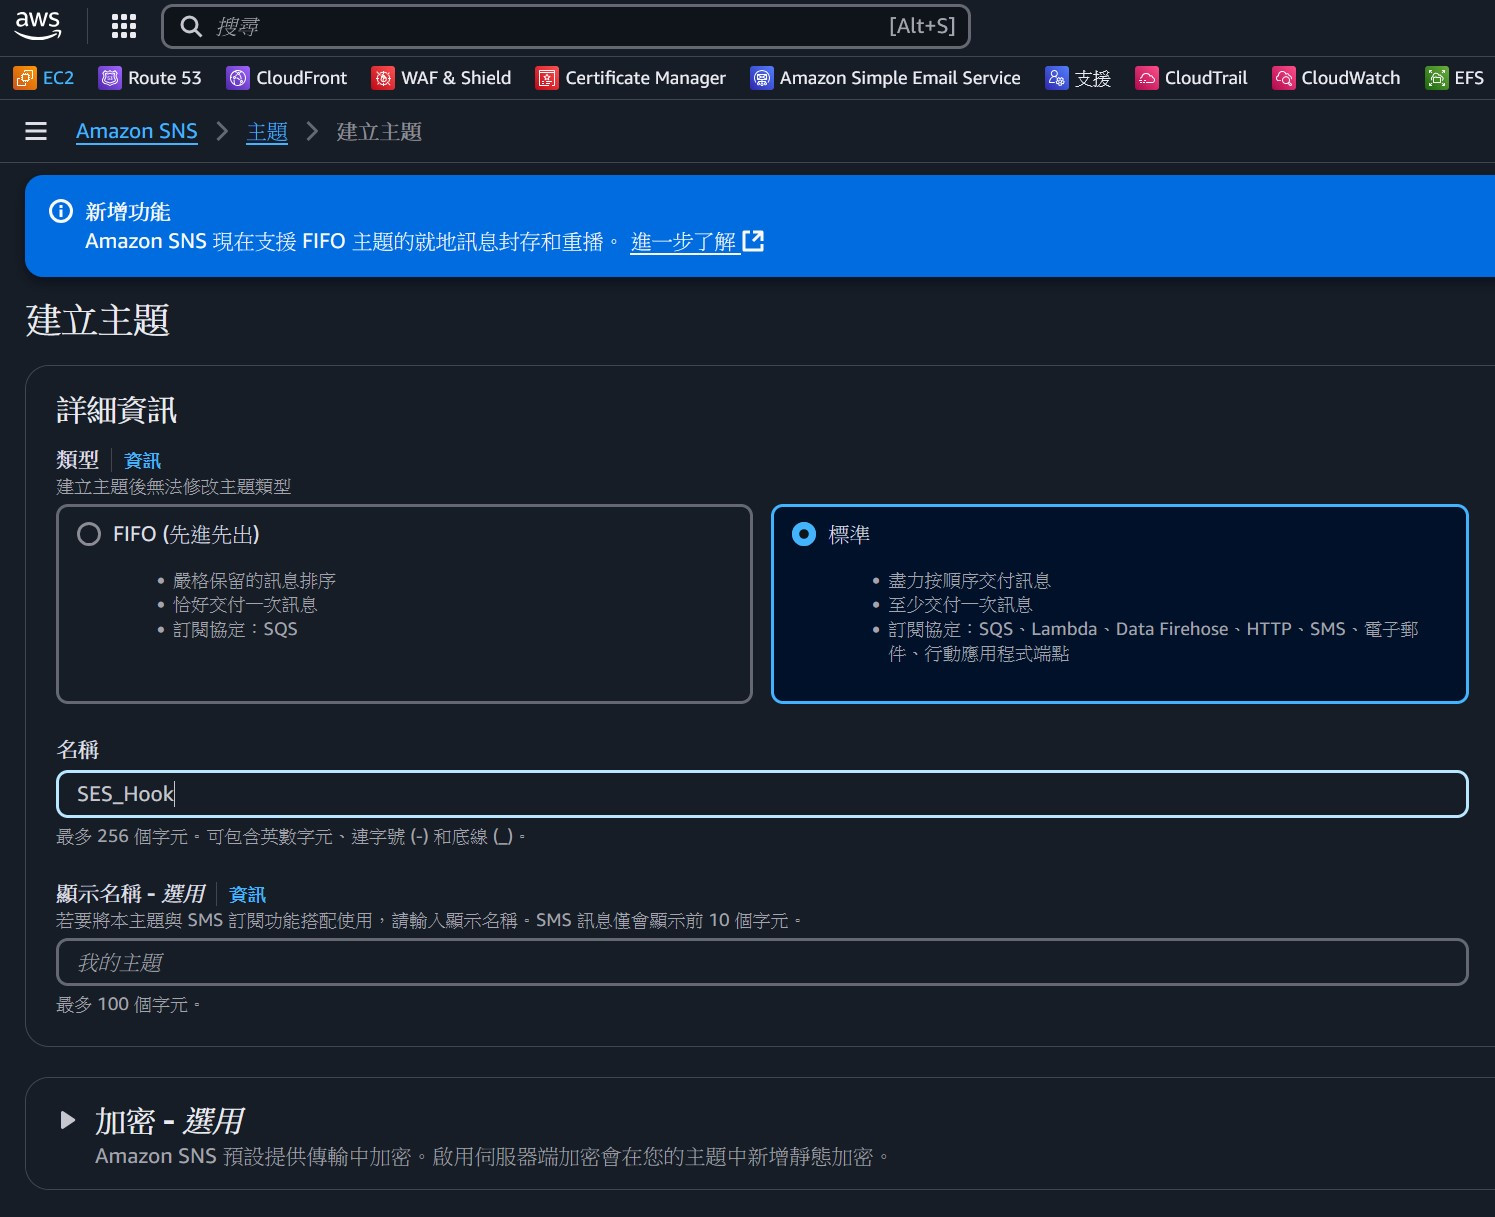Click the search magnifier icon
The width and height of the screenshot is (1495, 1217).
[191, 26]
